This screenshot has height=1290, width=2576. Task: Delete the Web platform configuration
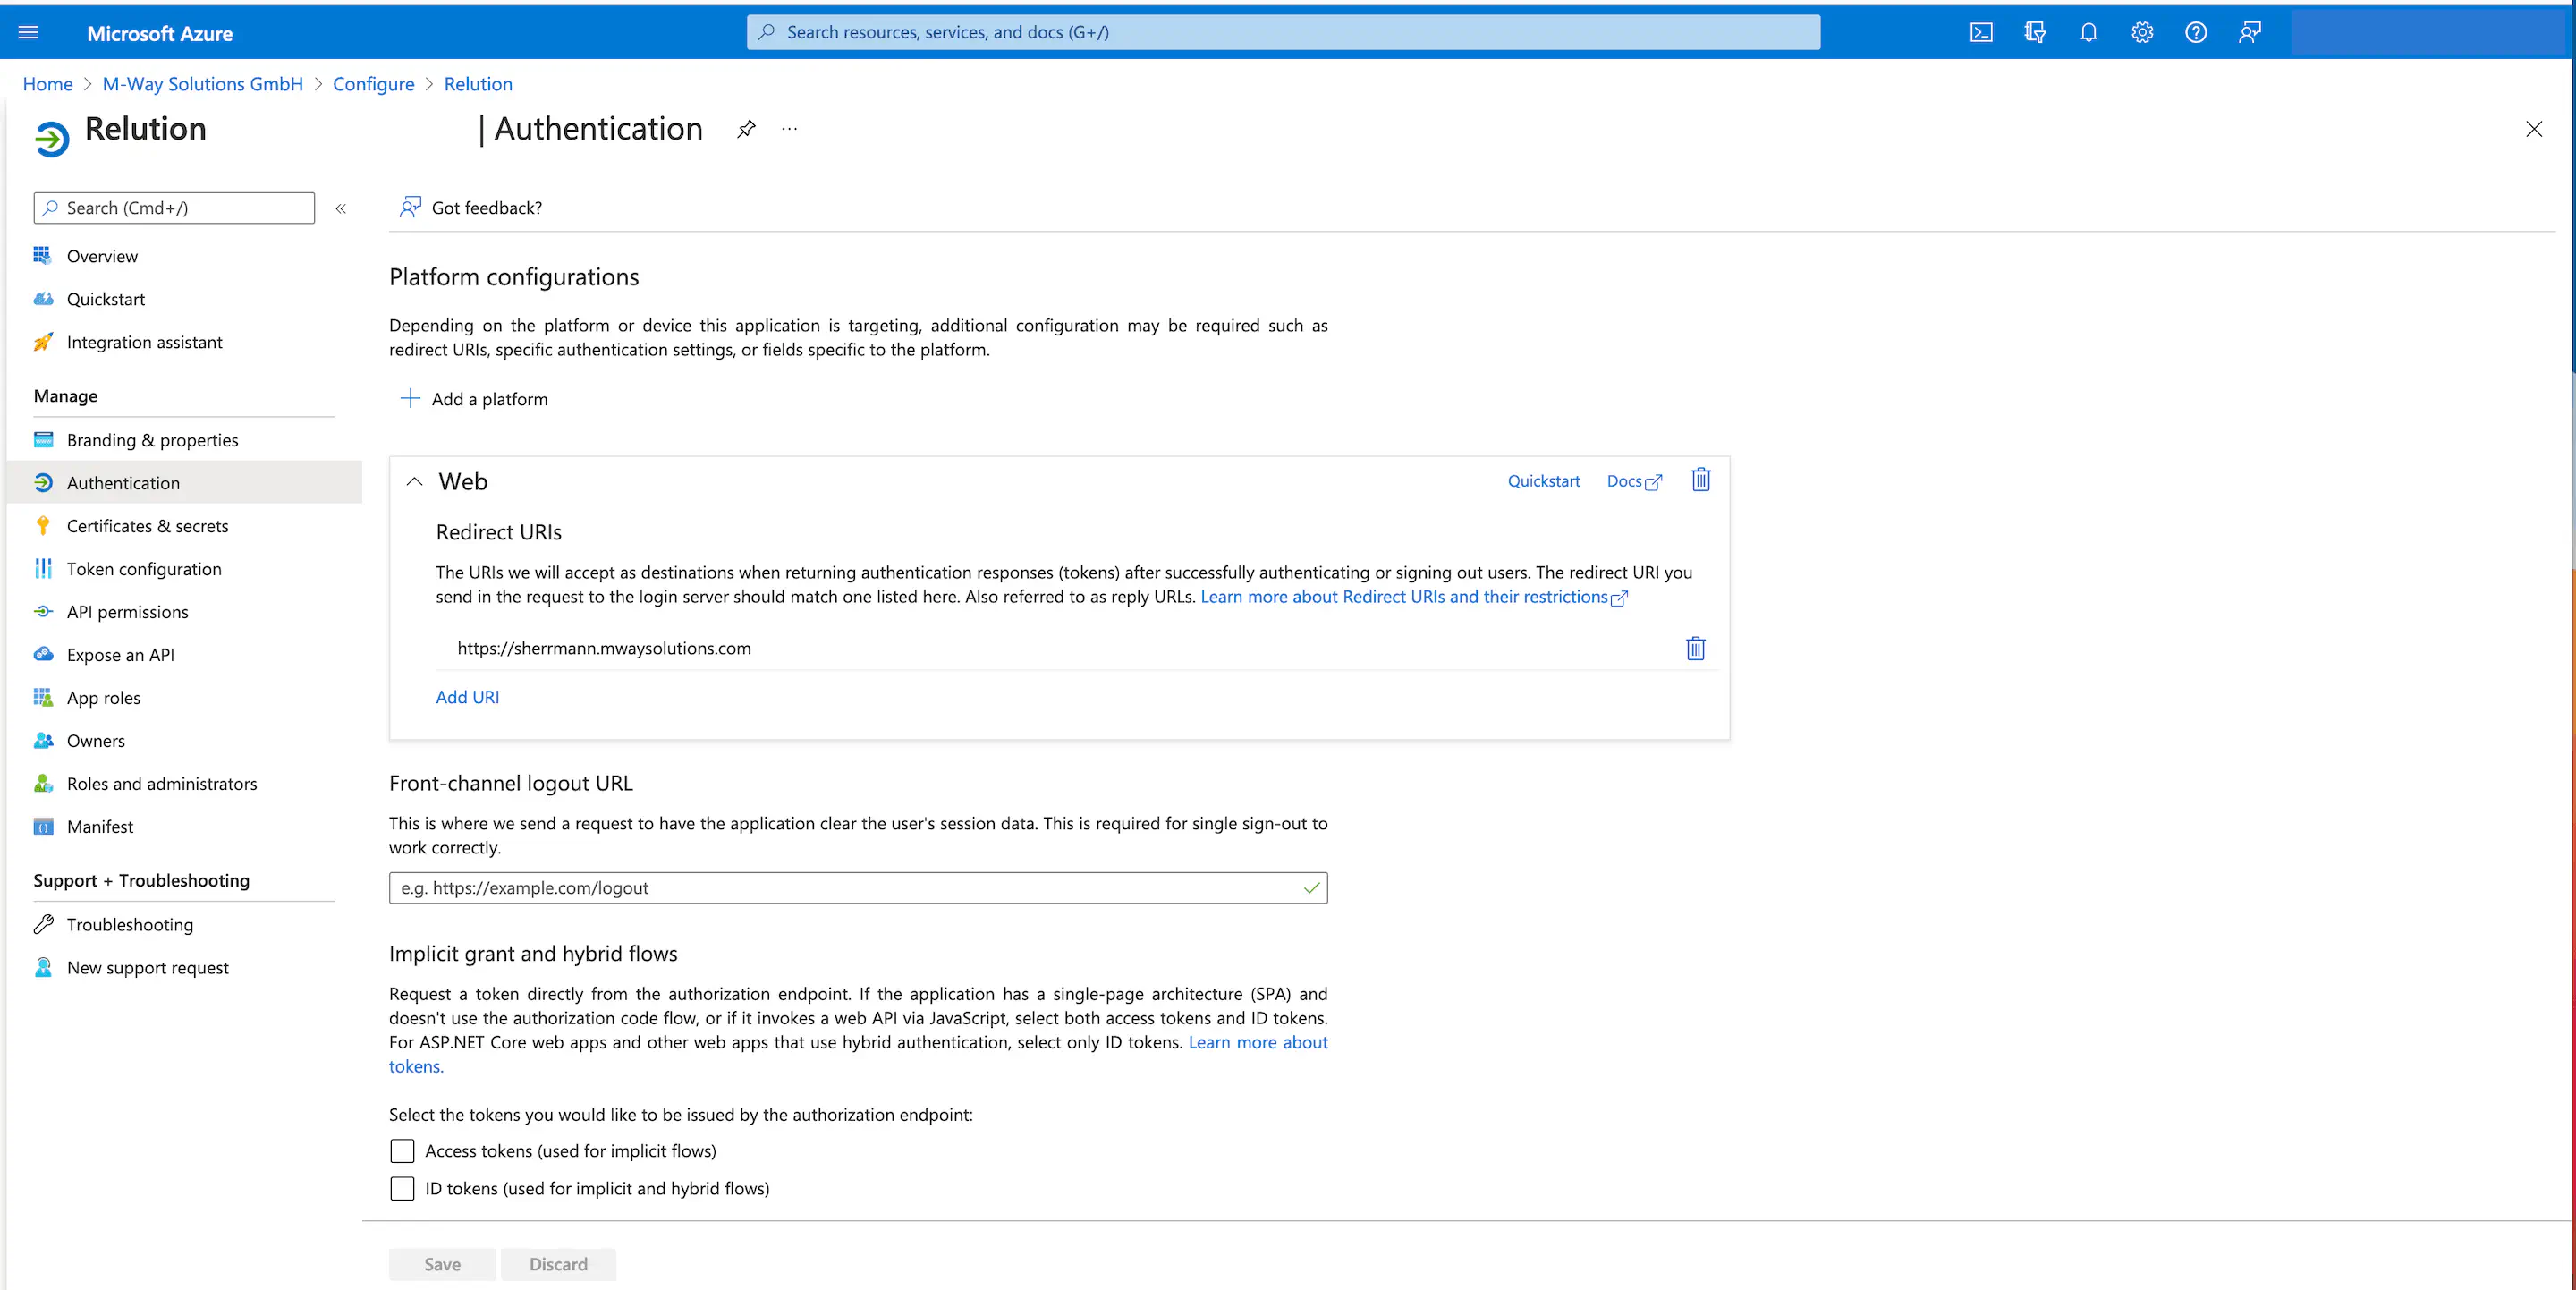pyautogui.click(x=1700, y=480)
